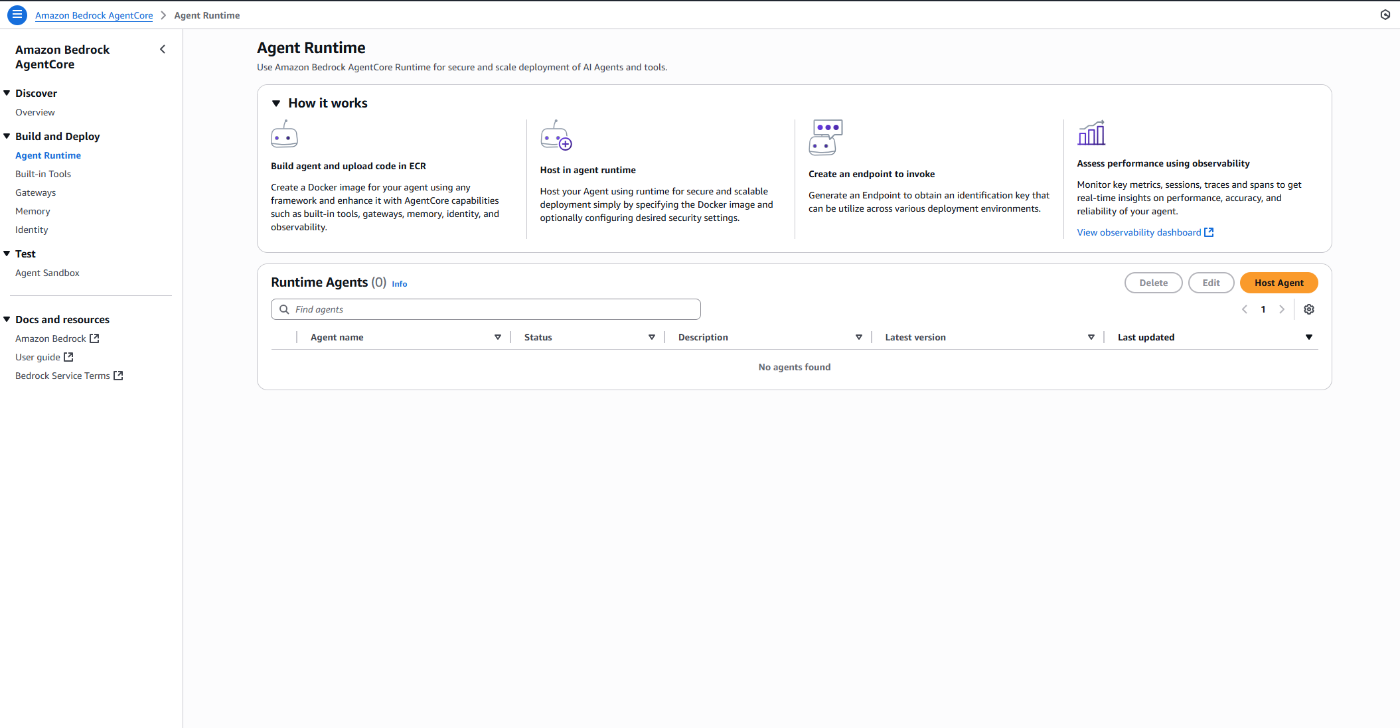The width and height of the screenshot is (1400, 728).
Task: Click Build agent and upload code heading
Action: coord(348,166)
